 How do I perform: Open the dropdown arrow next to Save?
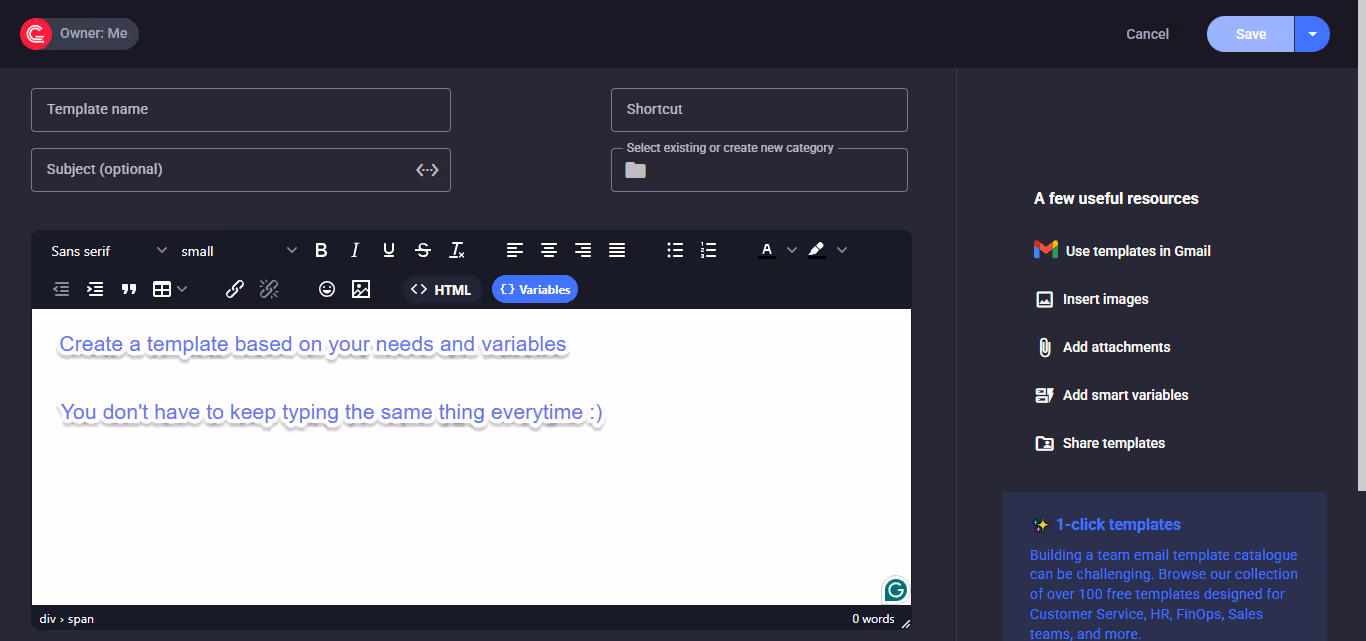(x=1312, y=33)
